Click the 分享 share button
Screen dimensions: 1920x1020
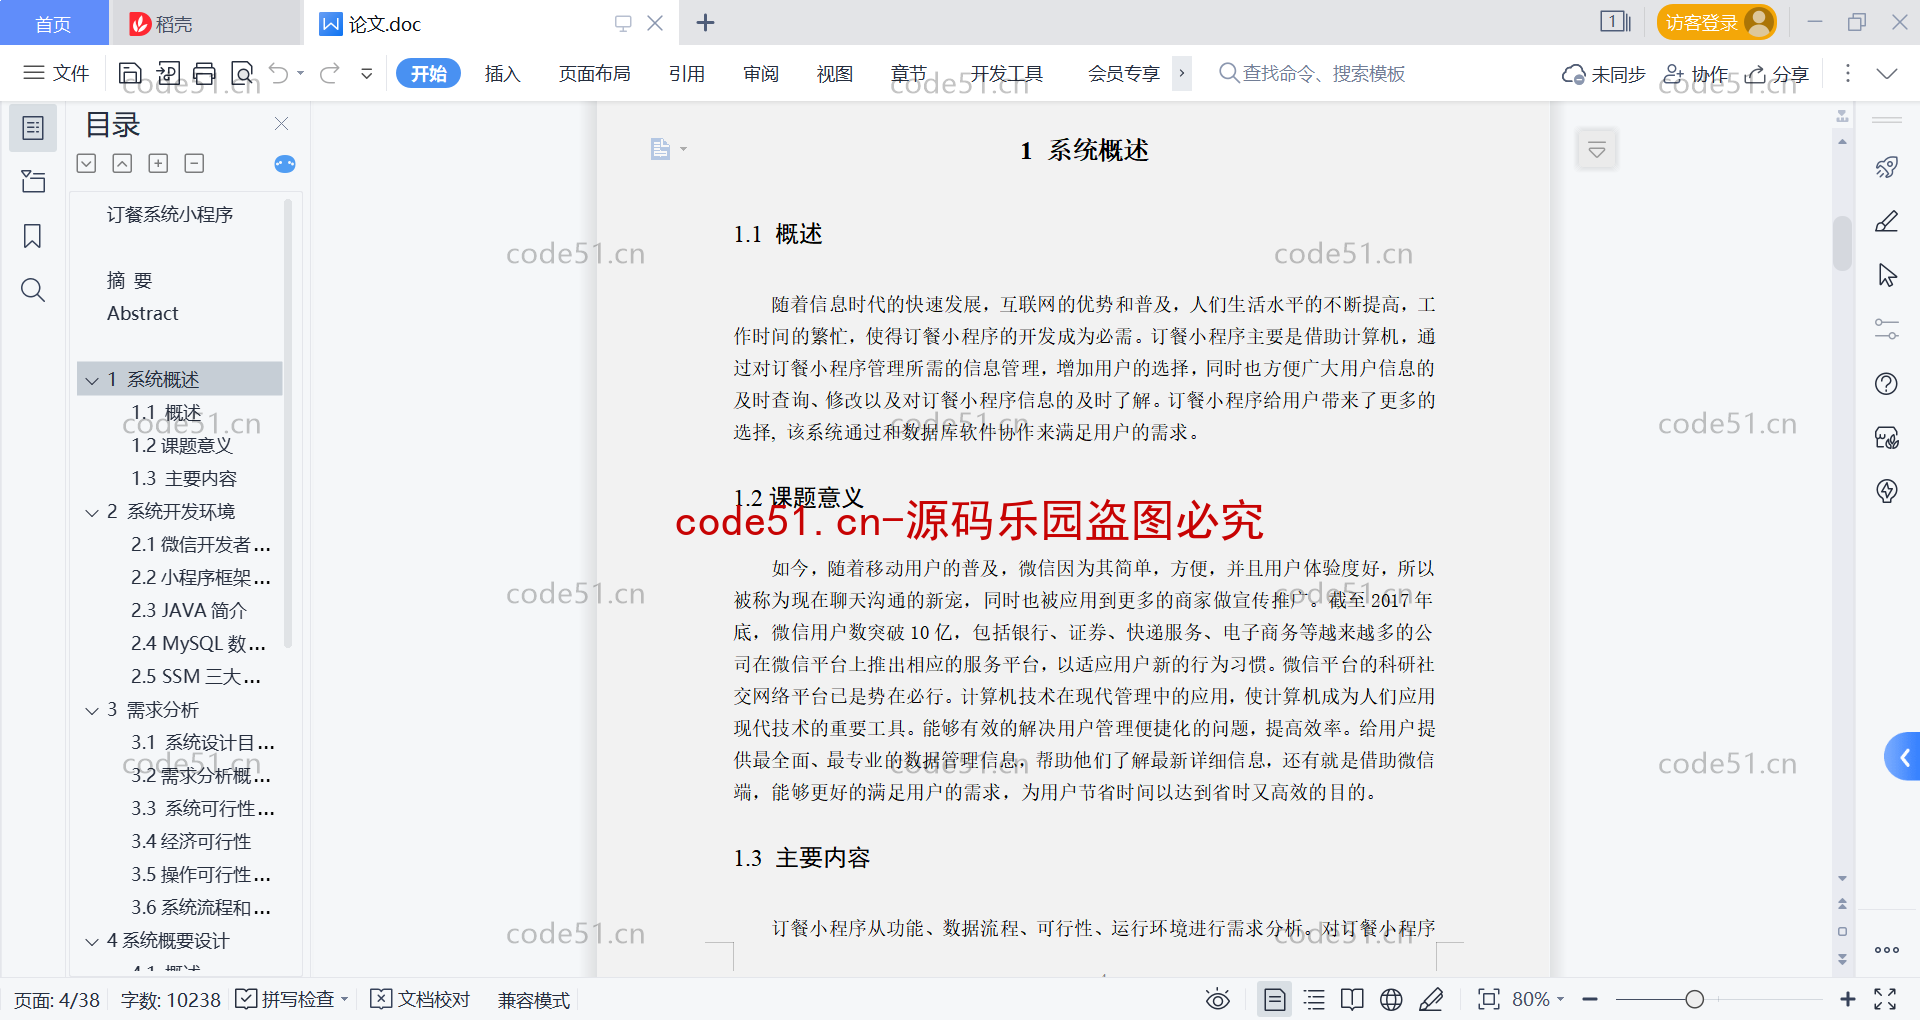(x=1777, y=74)
